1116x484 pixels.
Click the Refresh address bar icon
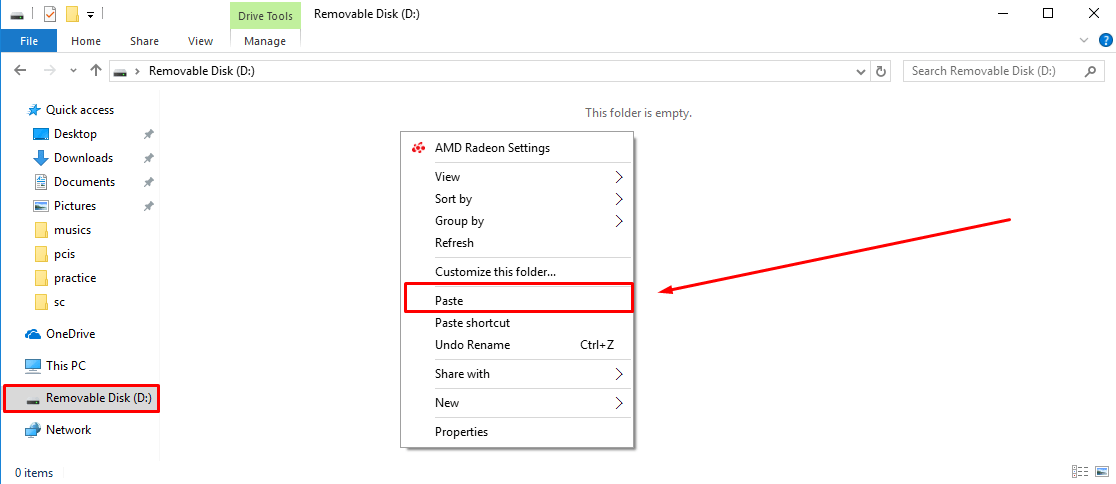pyautogui.click(x=881, y=71)
